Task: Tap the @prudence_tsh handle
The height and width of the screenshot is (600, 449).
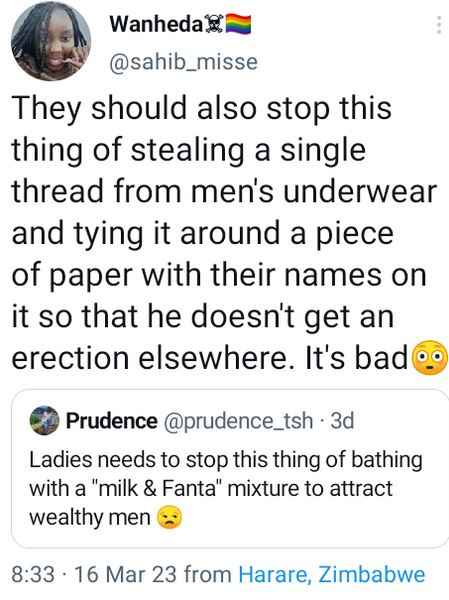Action: coord(238,421)
